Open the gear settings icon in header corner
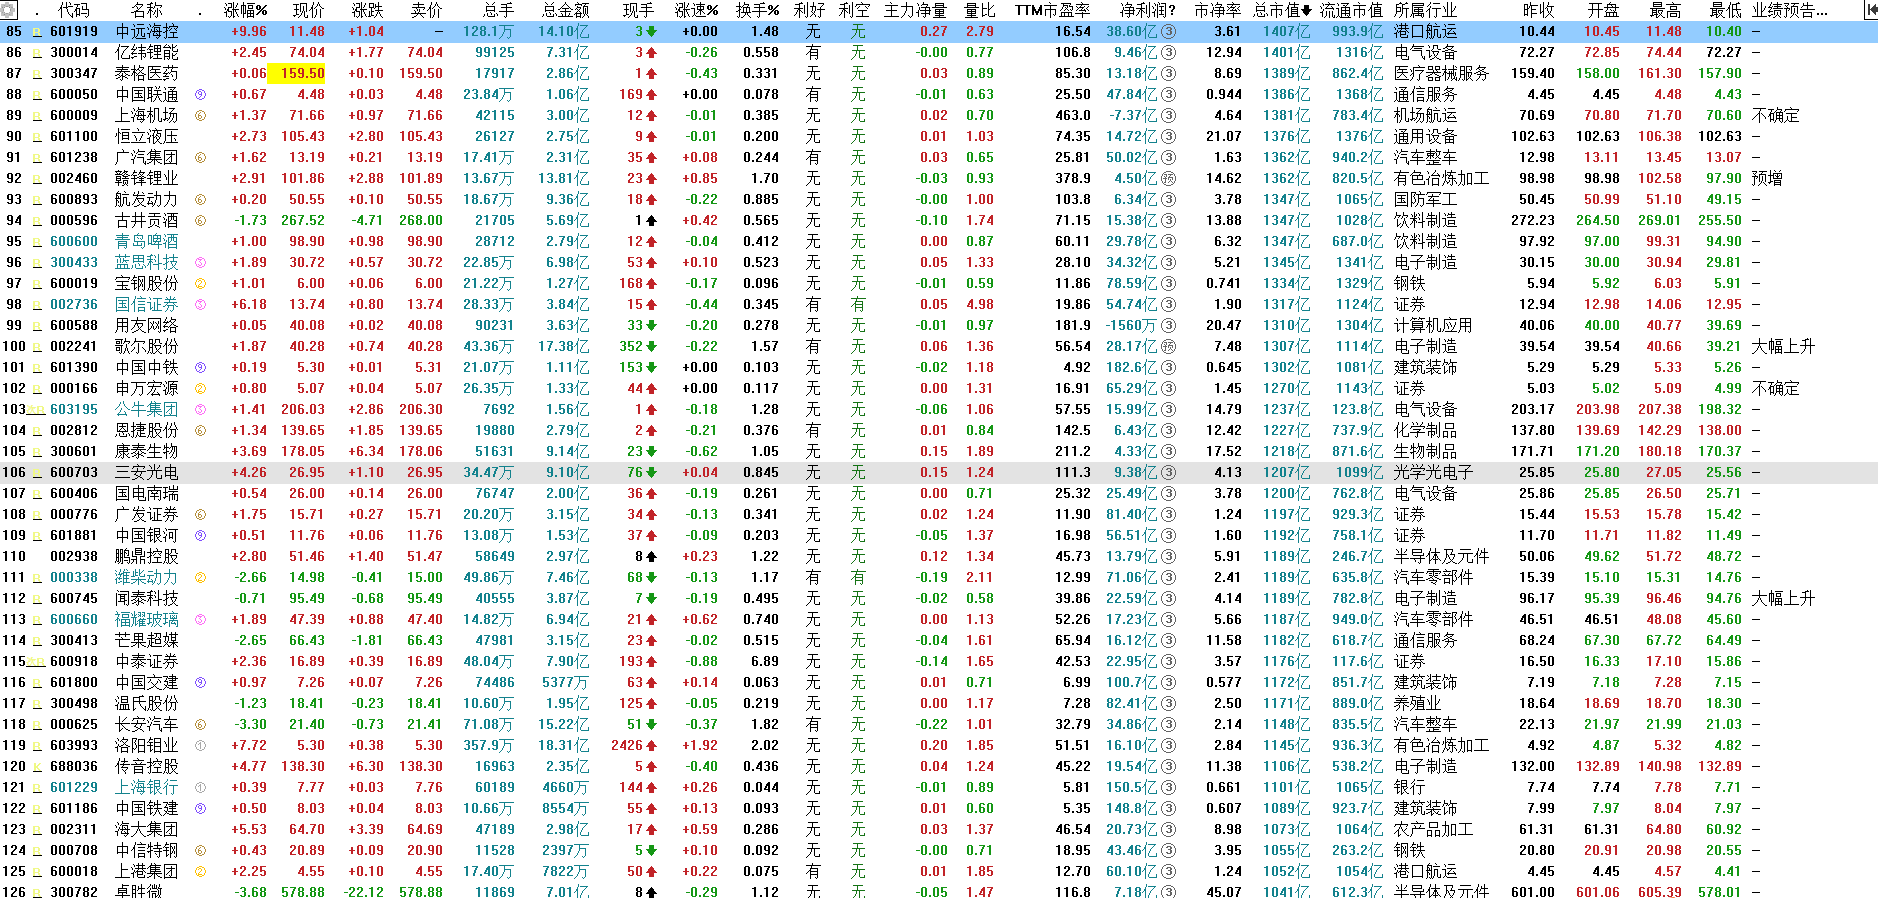This screenshot has height=898, width=1878. (x=8, y=10)
